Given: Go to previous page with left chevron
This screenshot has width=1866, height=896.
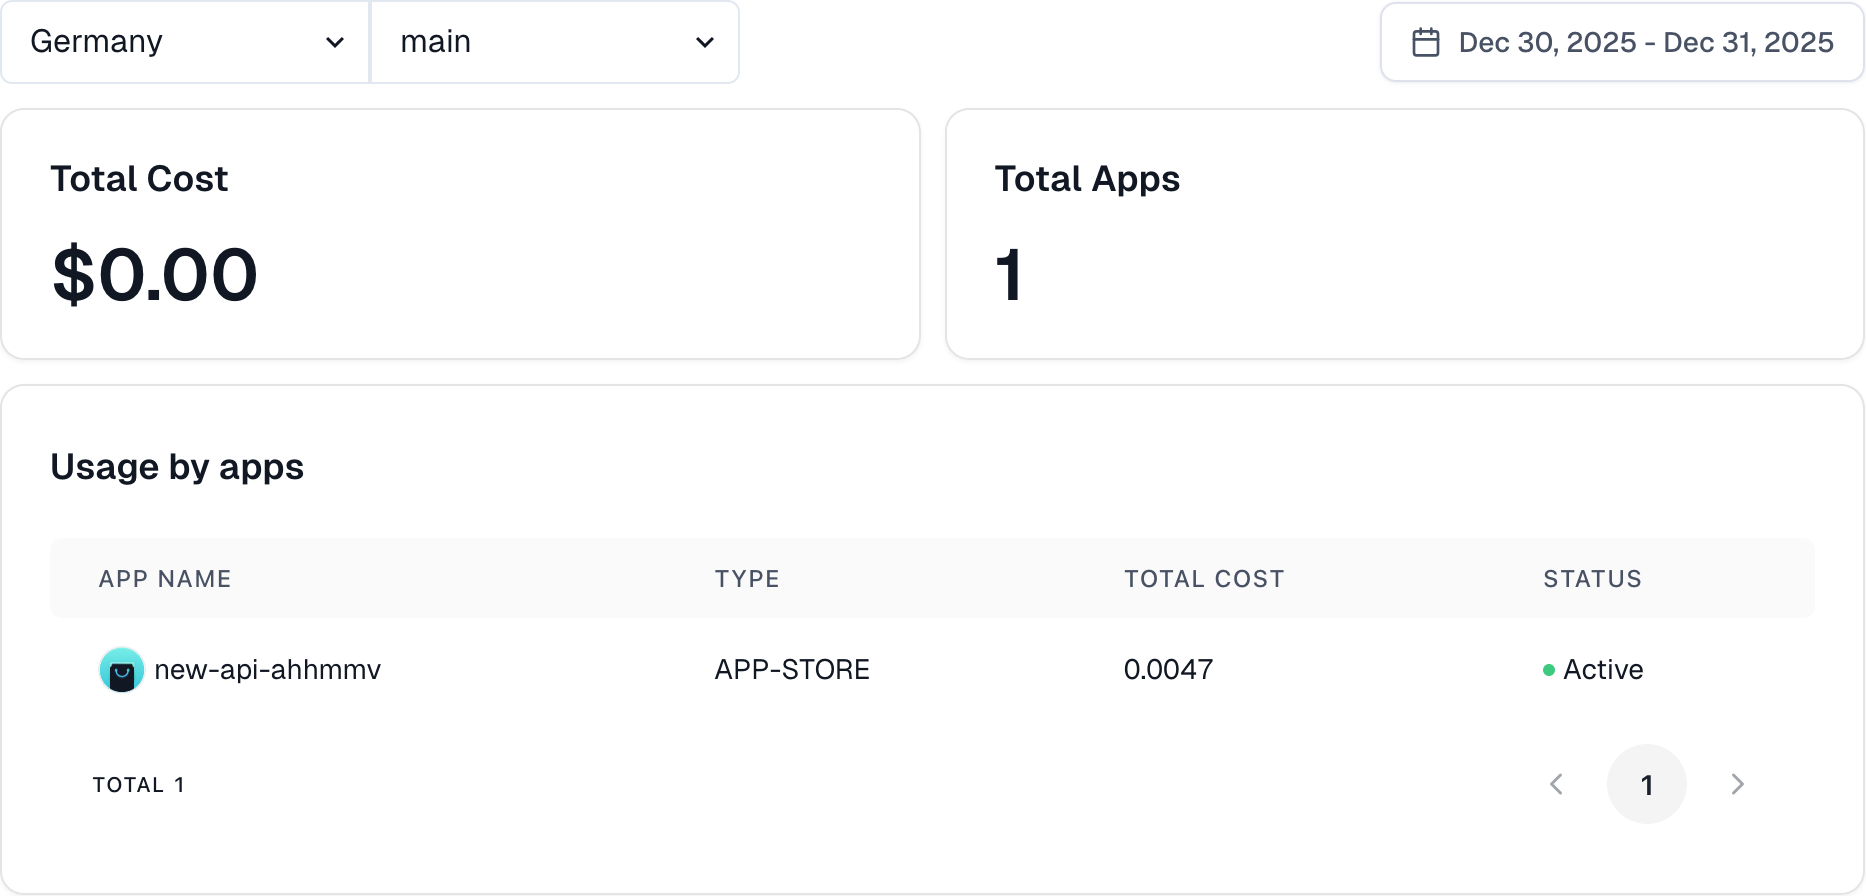Looking at the screenshot, I should point(1556,784).
